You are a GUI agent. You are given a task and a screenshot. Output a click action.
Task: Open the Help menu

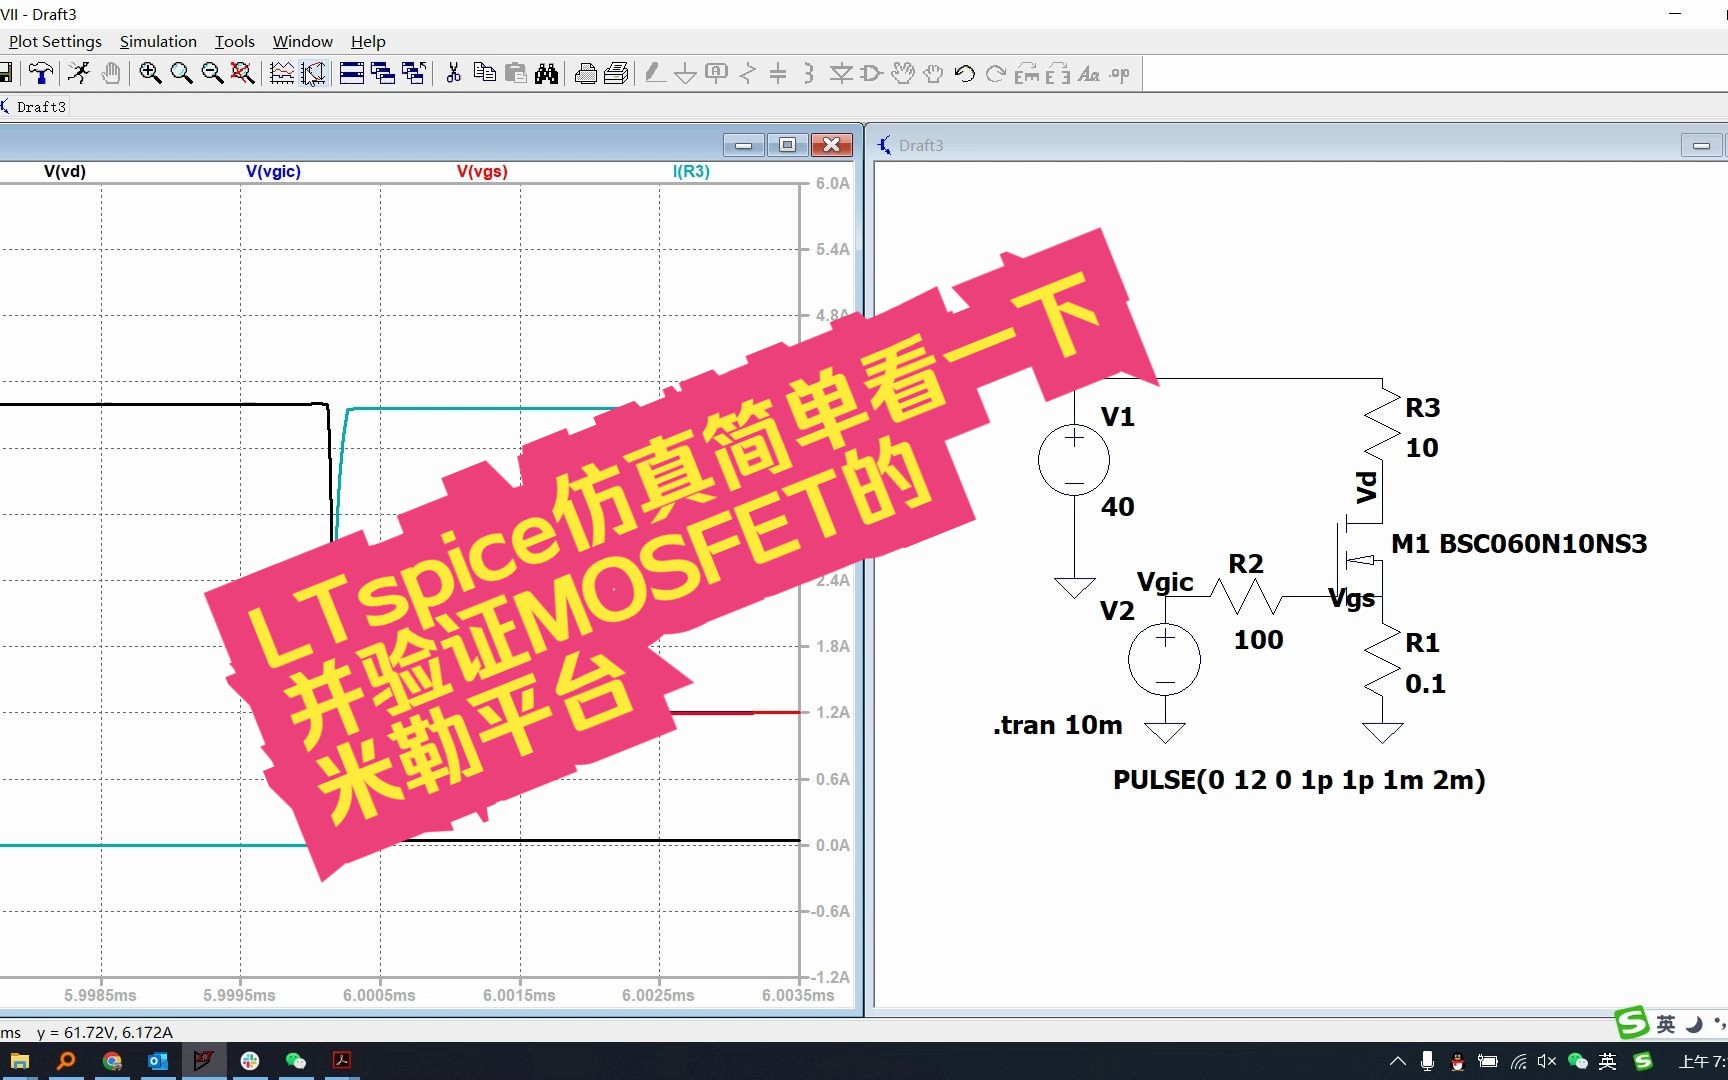pos(368,41)
